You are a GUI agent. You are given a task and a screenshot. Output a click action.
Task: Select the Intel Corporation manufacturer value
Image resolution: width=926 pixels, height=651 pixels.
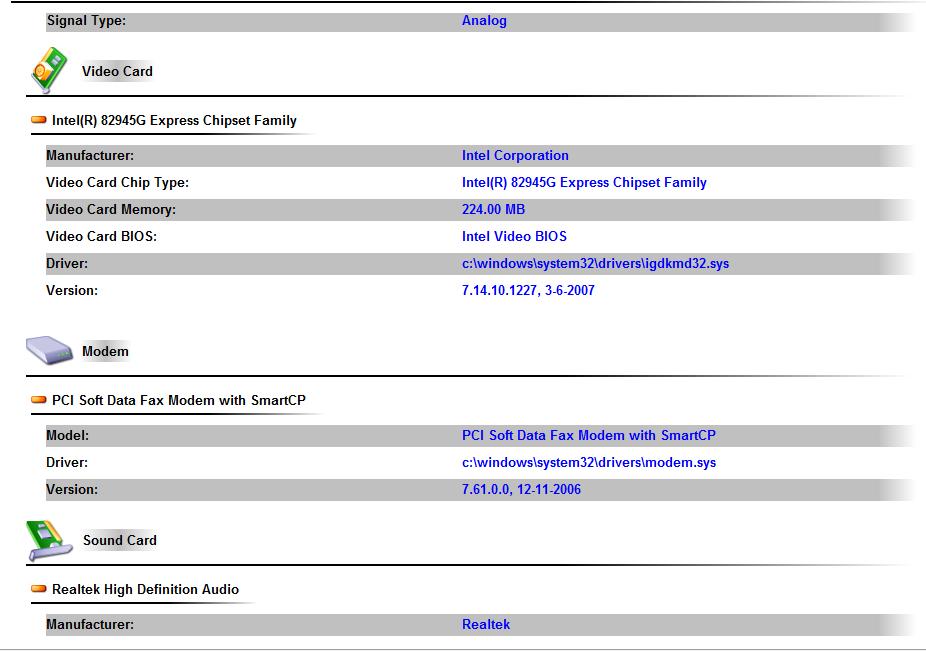point(515,156)
